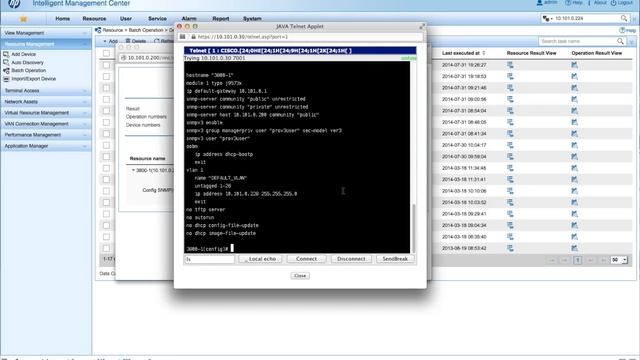Click page number 1 in table pagination
640x360 pixels.
coord(577,260)
